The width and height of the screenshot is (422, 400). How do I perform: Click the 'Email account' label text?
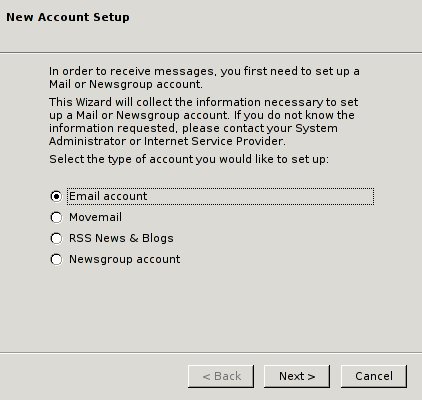tap(108, 196)
